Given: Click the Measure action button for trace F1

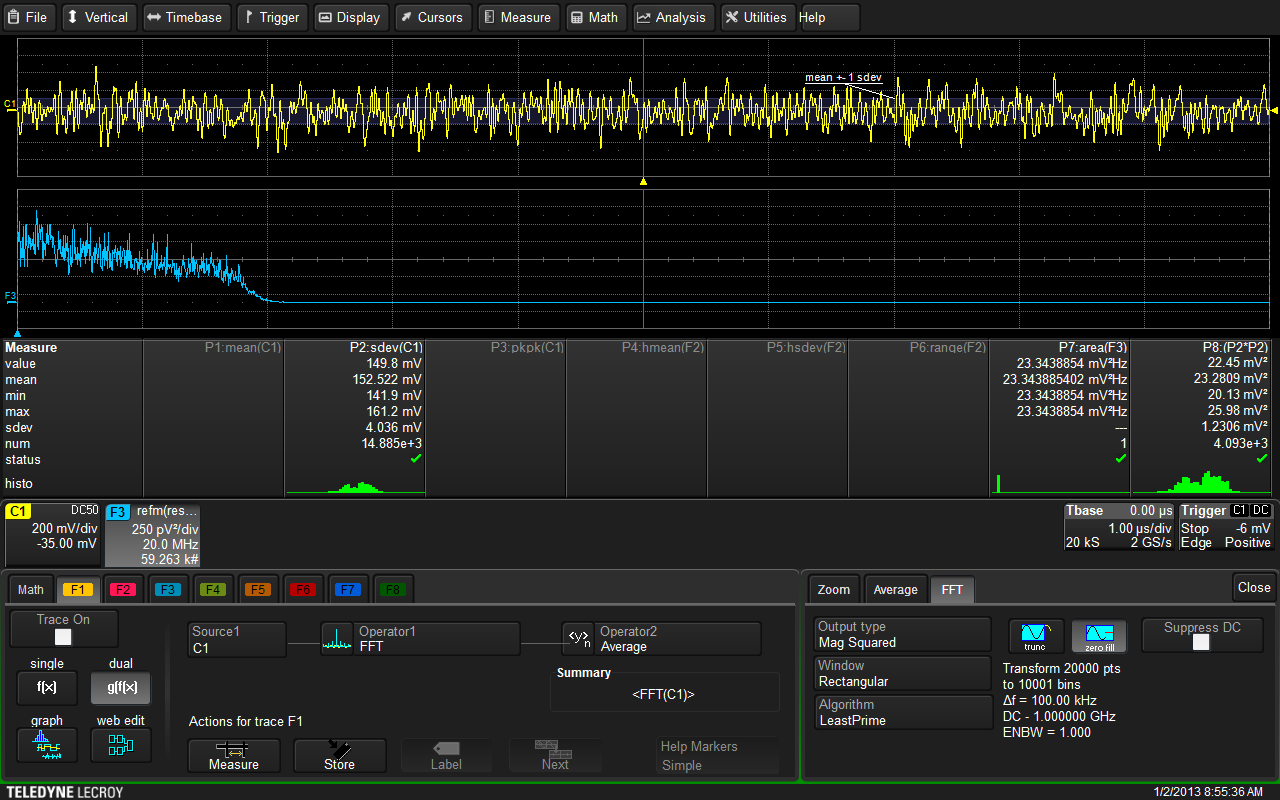Looking at the screenshot, I should coord(234,756).
